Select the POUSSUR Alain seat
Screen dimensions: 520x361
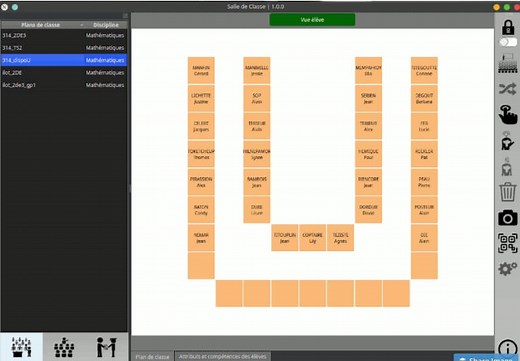tap(424, 210)
